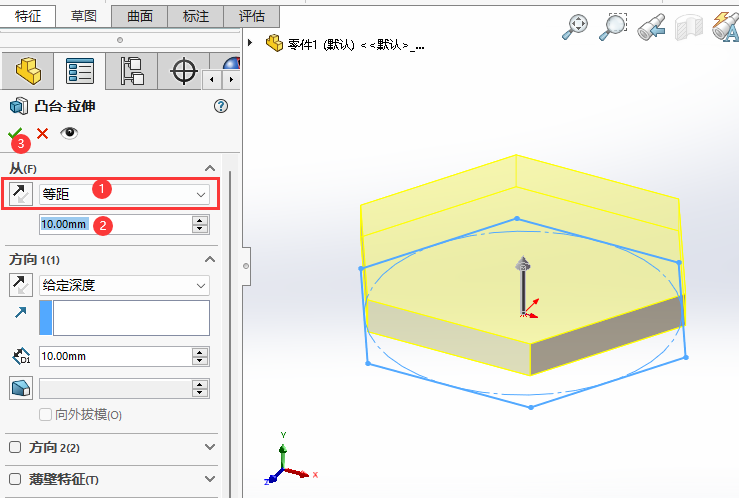Toggle detailed preview eye icon

[69, 133]
